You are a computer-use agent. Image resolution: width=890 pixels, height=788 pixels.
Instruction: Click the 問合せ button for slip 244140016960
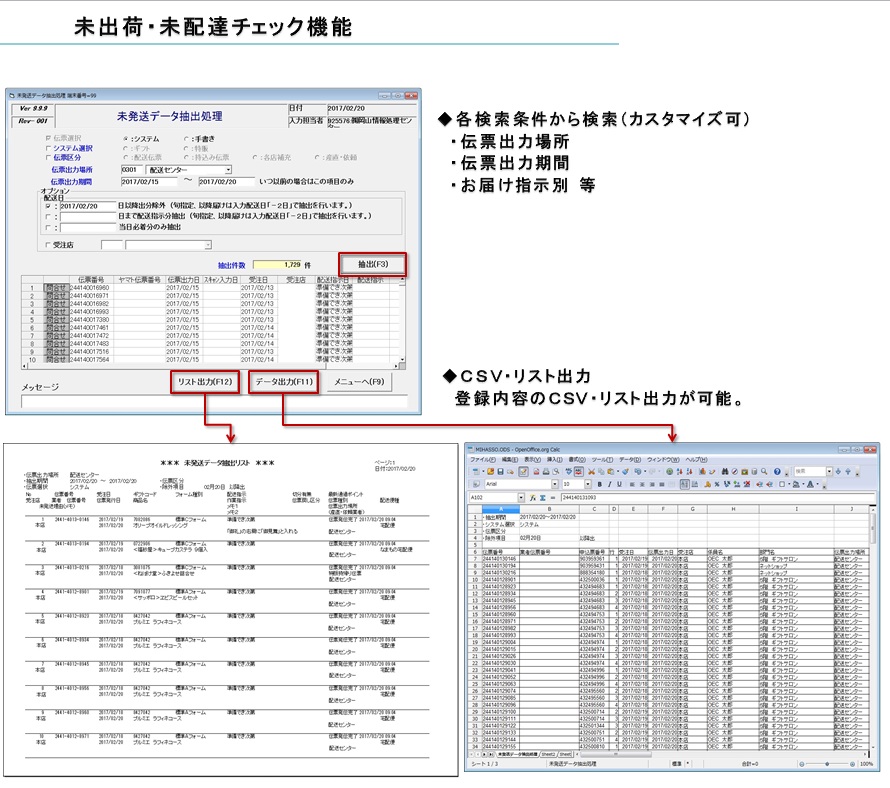56,288
